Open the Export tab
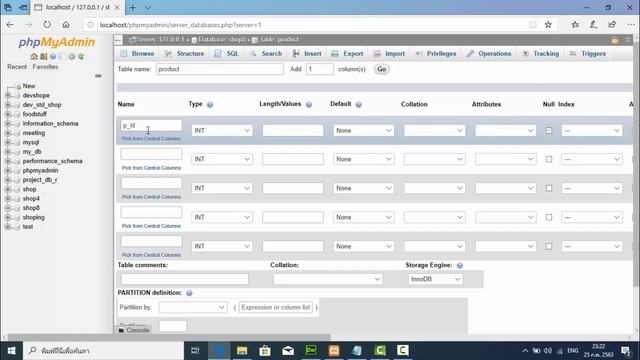640x360 pixels. (x=348, y=53)
